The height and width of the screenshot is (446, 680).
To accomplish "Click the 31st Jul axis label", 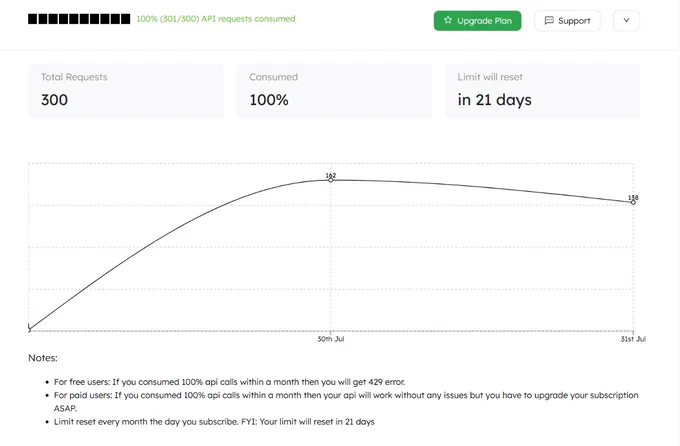I will 633,339.
